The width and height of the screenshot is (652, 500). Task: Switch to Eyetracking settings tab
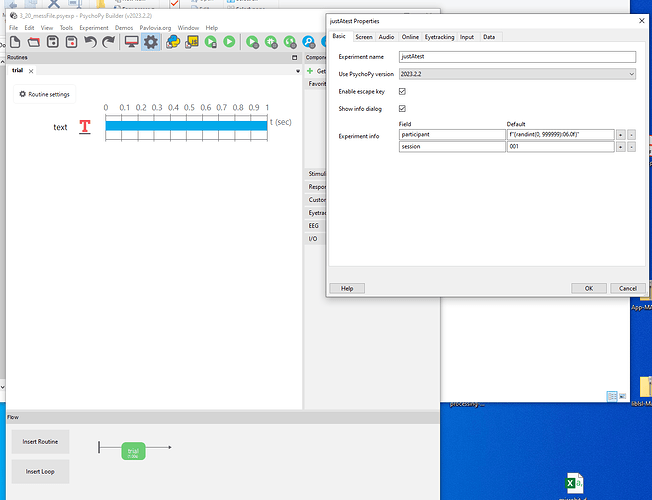tap(439, 37)
